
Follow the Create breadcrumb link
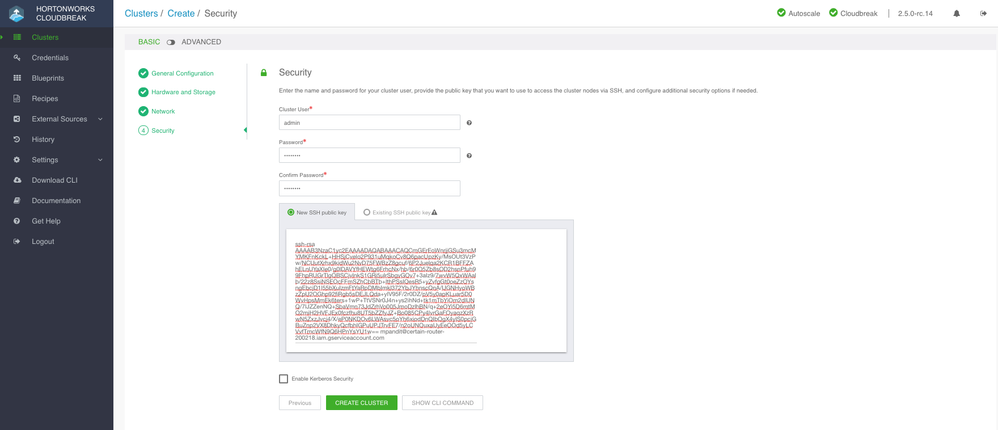(181, 13)
